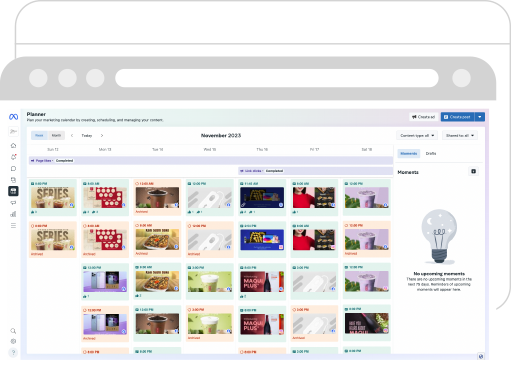This screenshot has width=511, height=369.
Task: Open Sunday's first SERIES drinks post
Action: click(53, 197)
